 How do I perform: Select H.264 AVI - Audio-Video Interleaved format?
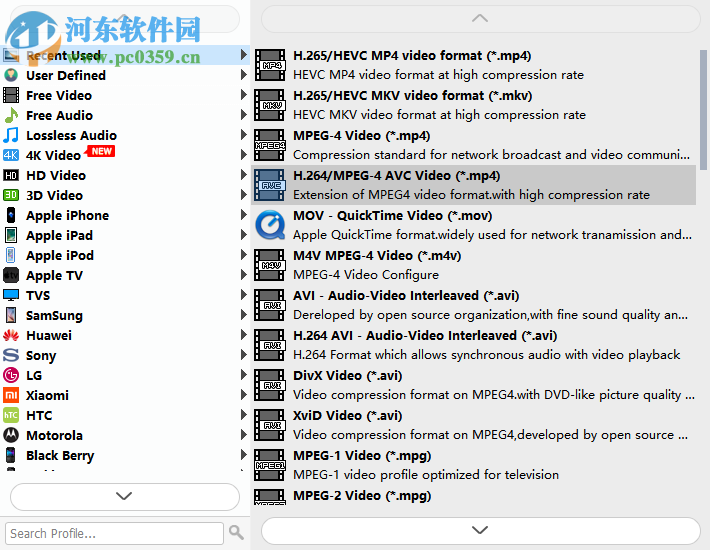474,344
